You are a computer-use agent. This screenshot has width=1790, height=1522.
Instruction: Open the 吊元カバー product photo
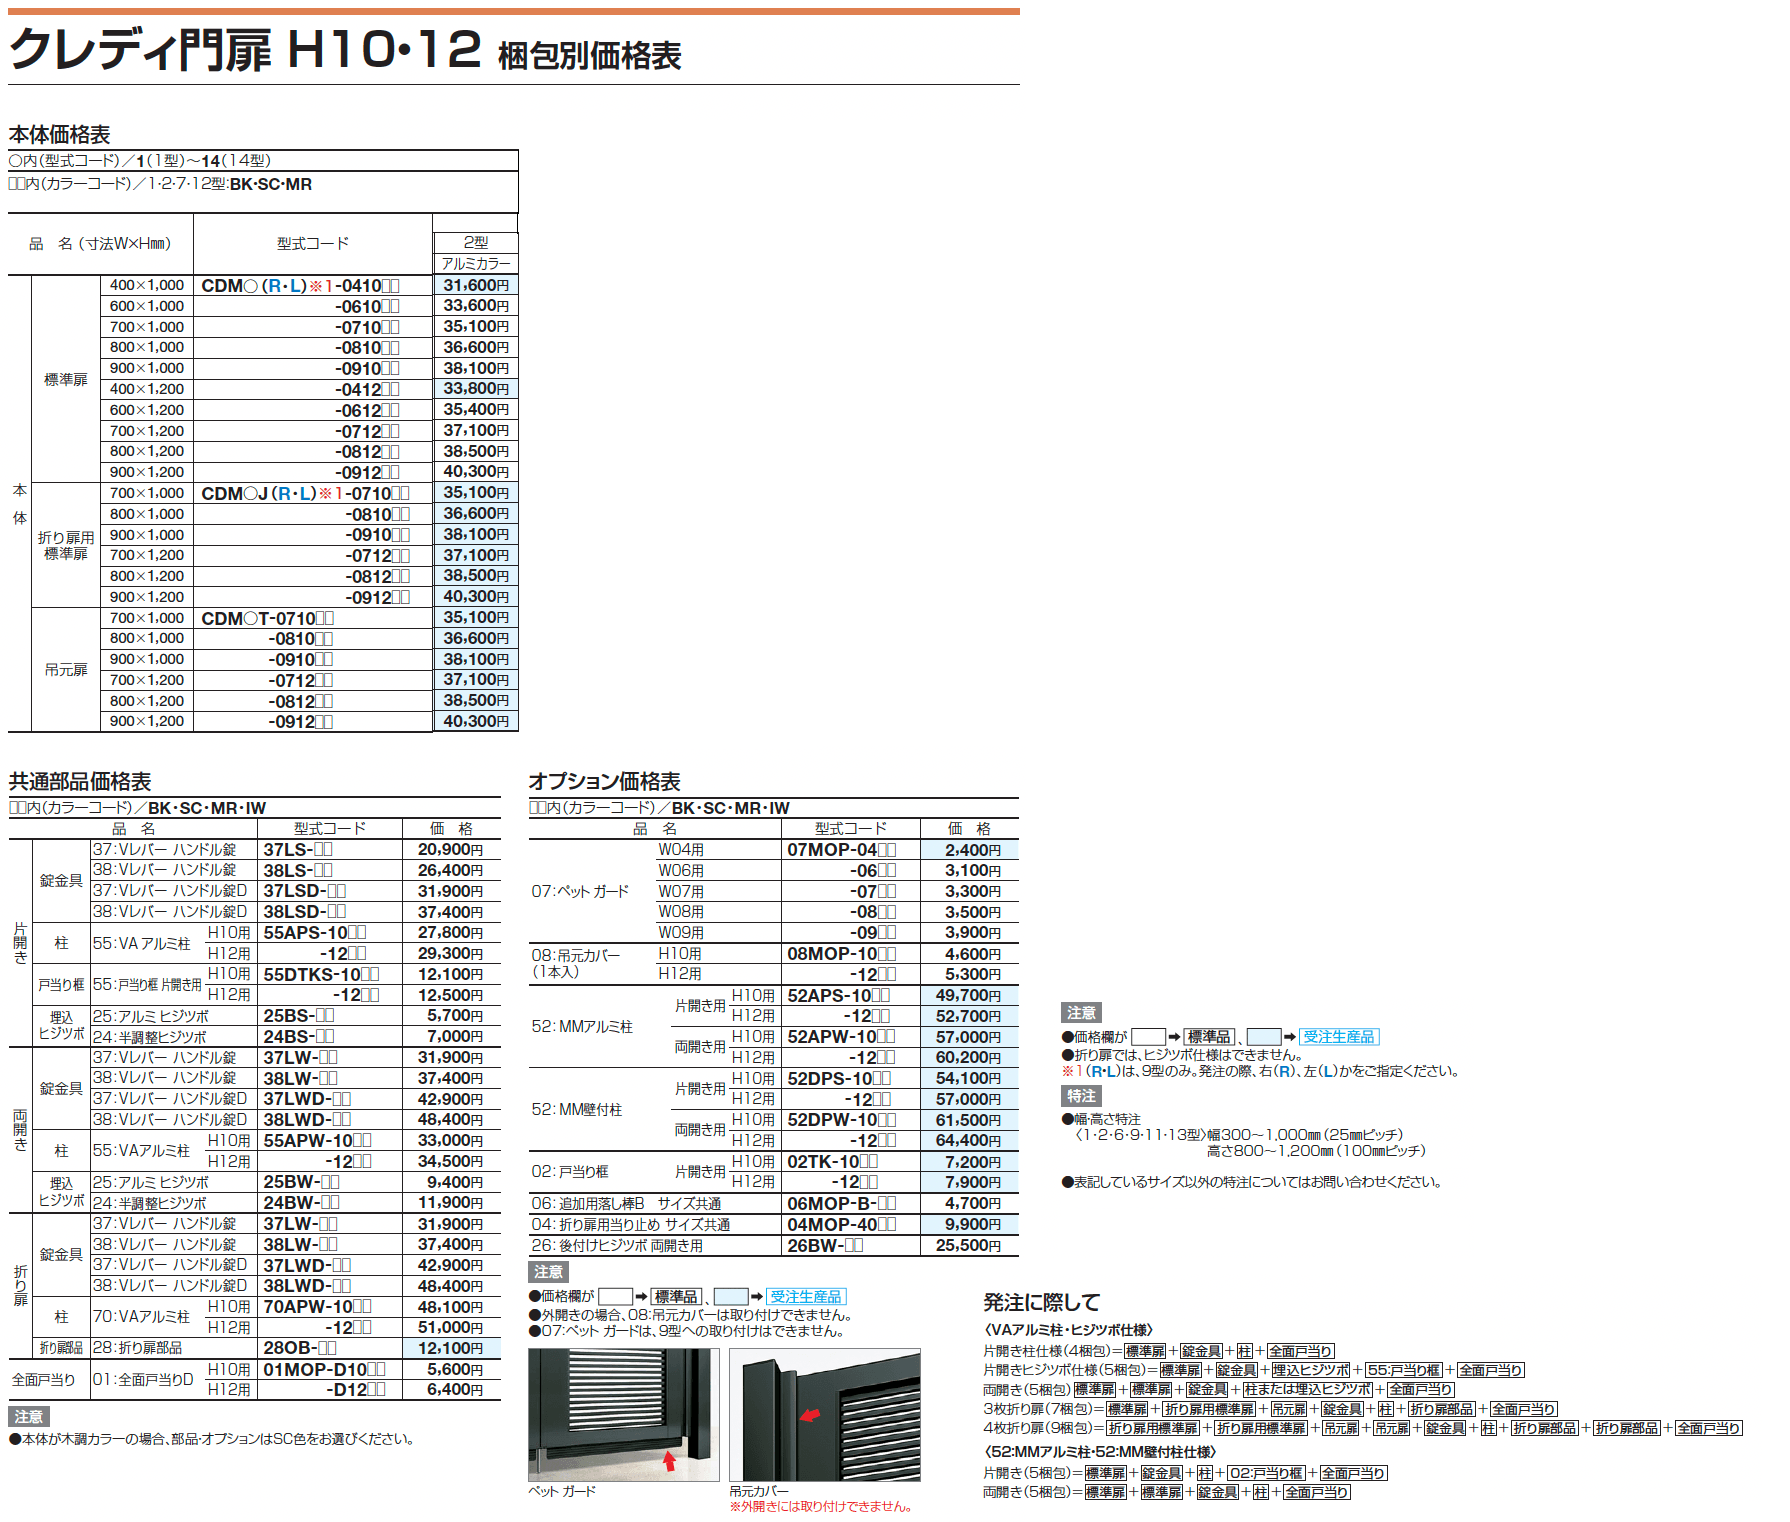tap(824, 1414)
